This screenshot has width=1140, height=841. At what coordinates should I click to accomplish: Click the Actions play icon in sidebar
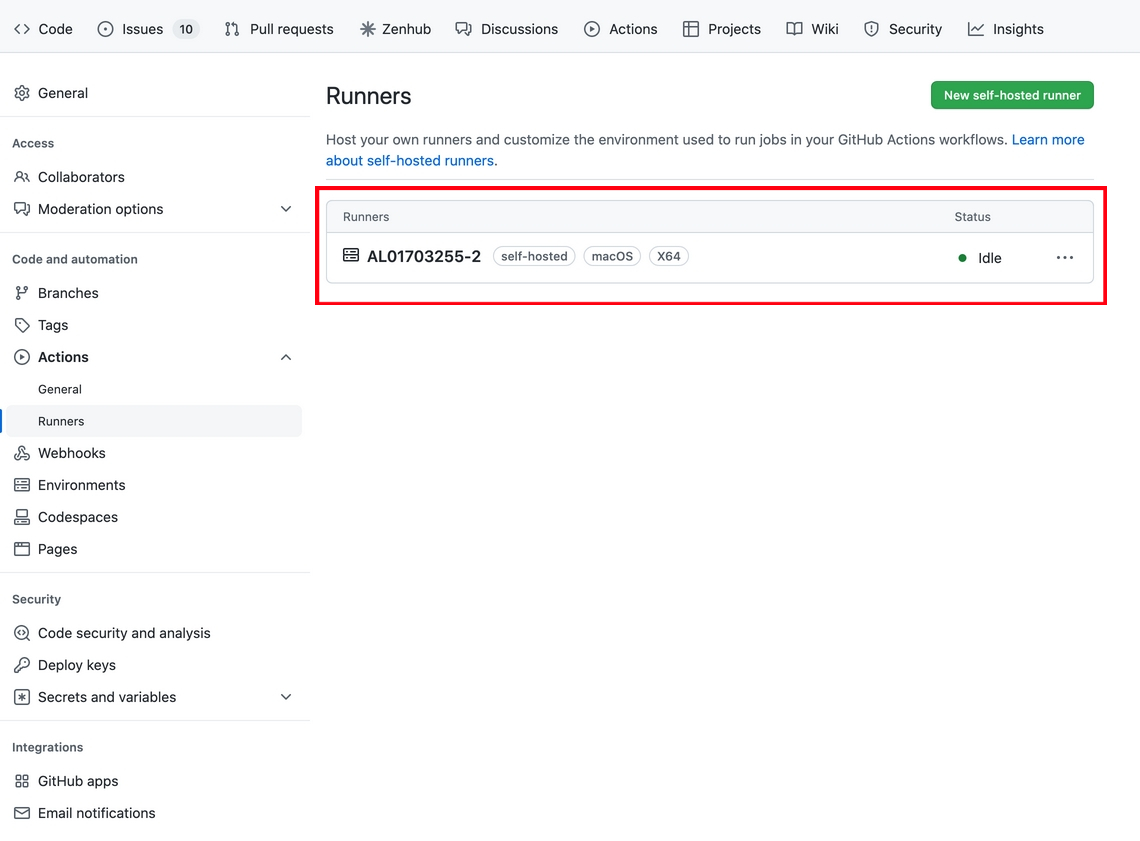click(22, 357)
